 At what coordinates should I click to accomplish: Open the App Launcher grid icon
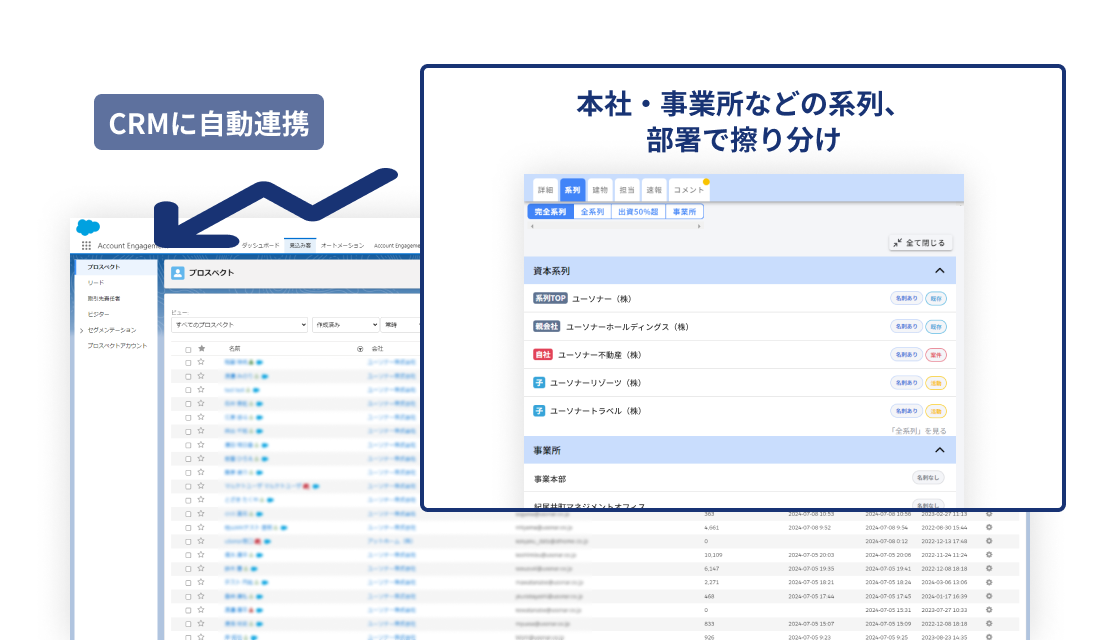pos(86,246)
